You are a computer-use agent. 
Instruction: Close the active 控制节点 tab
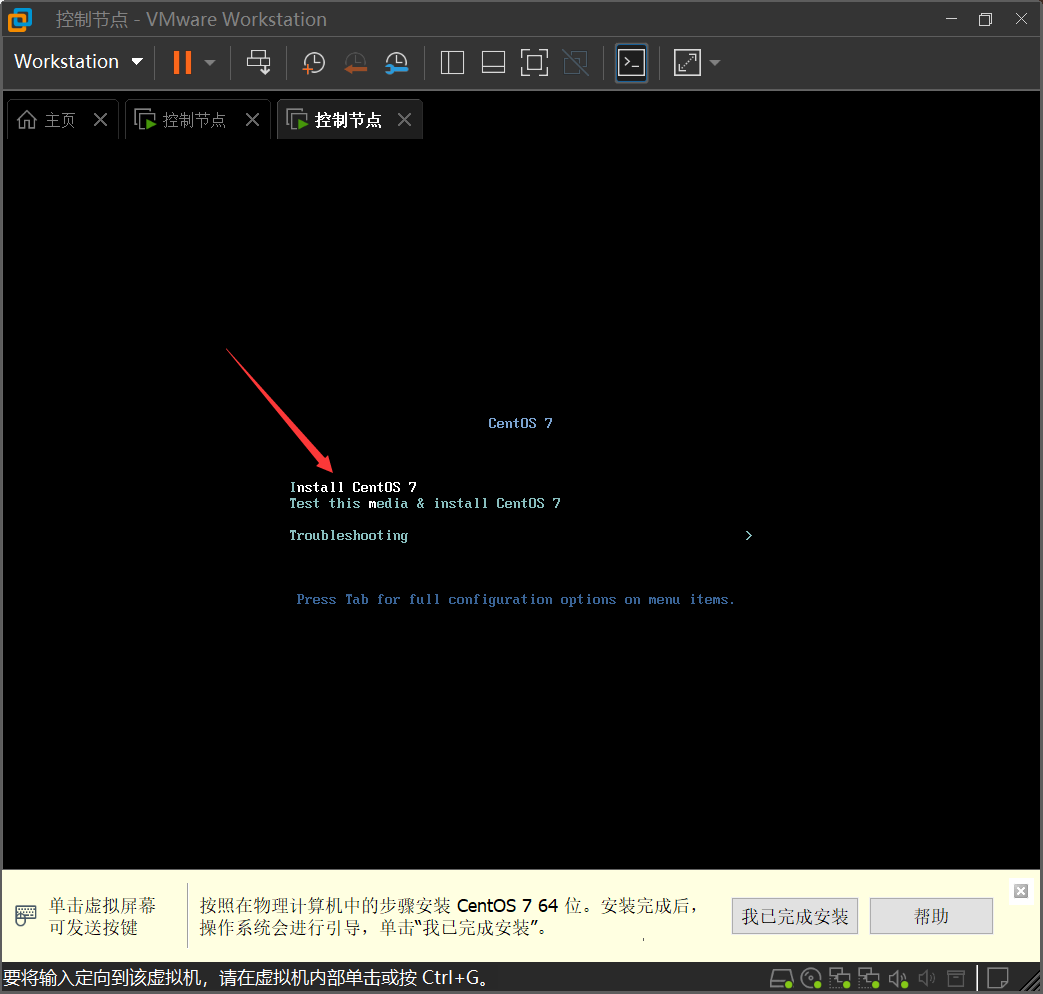tap(404, 120)
